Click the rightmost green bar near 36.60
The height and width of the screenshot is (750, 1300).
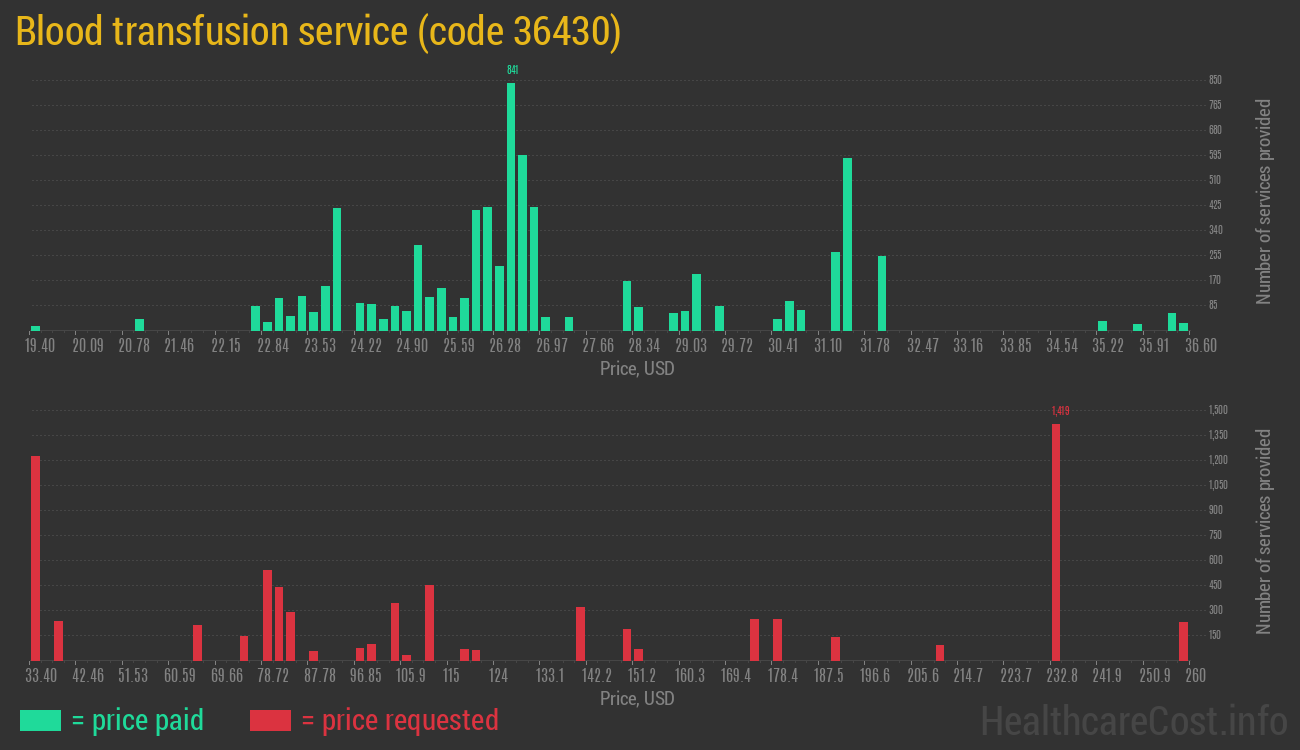pos(1183,326)
